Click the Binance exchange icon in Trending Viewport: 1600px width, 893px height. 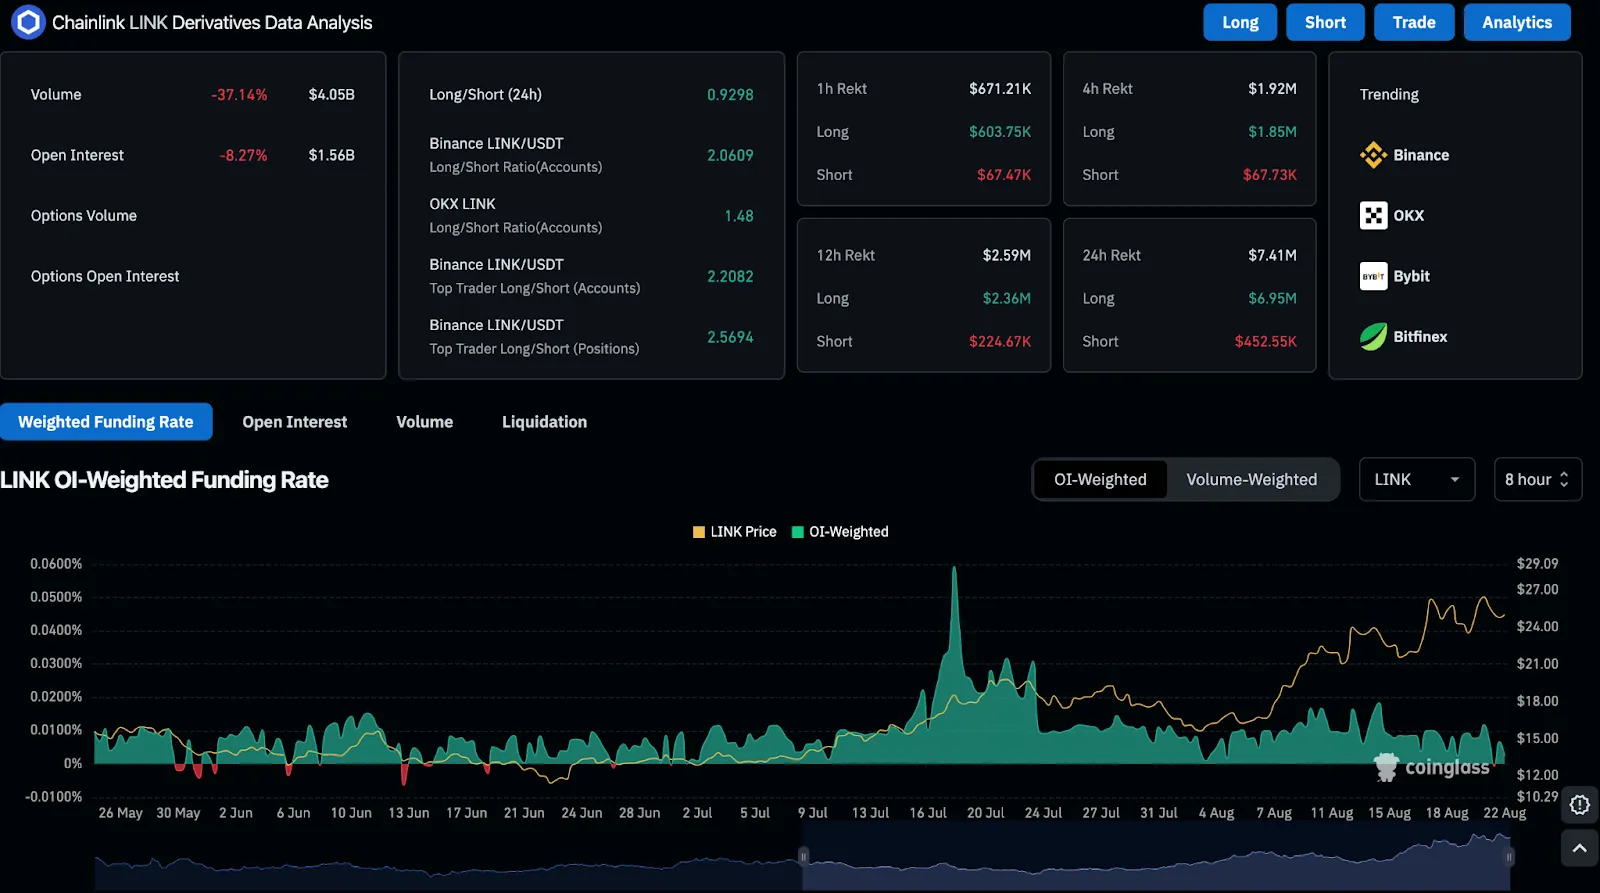pyautogui.click(x=1373, y=155)
